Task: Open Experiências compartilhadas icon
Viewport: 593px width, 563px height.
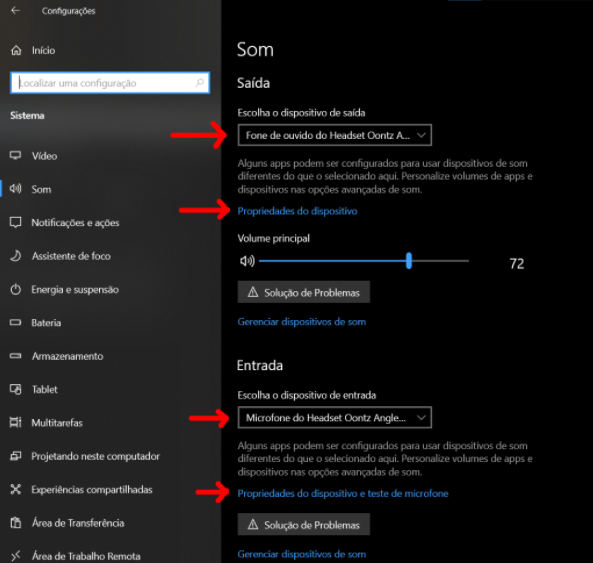Action: click(x=16, y=489)
